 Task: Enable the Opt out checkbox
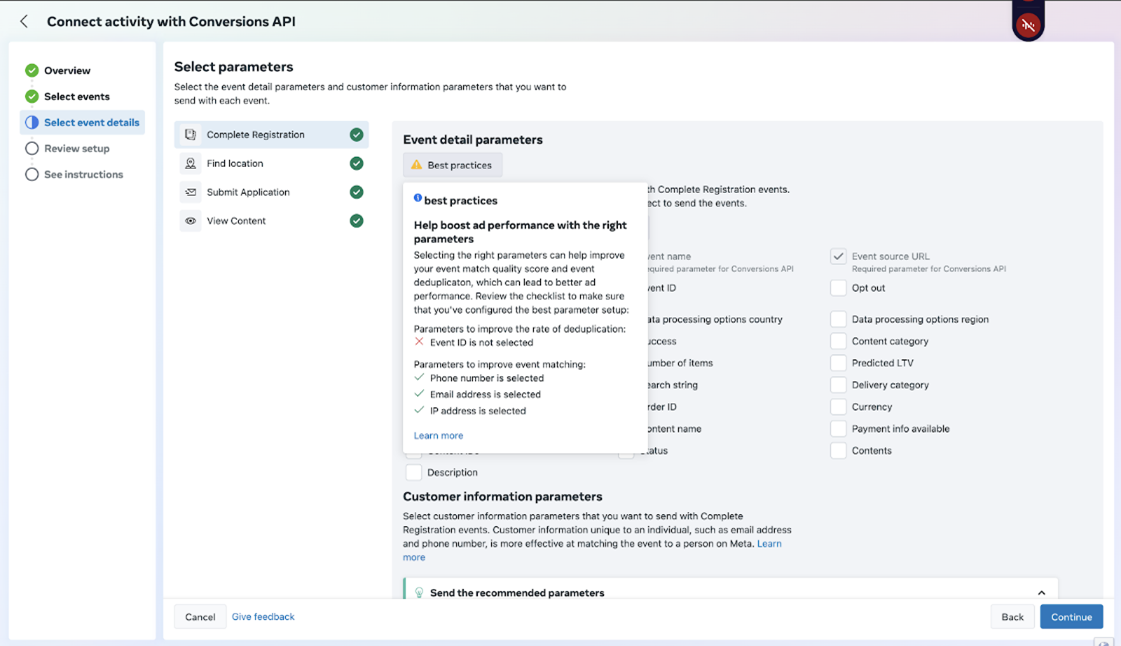point(838,288)
